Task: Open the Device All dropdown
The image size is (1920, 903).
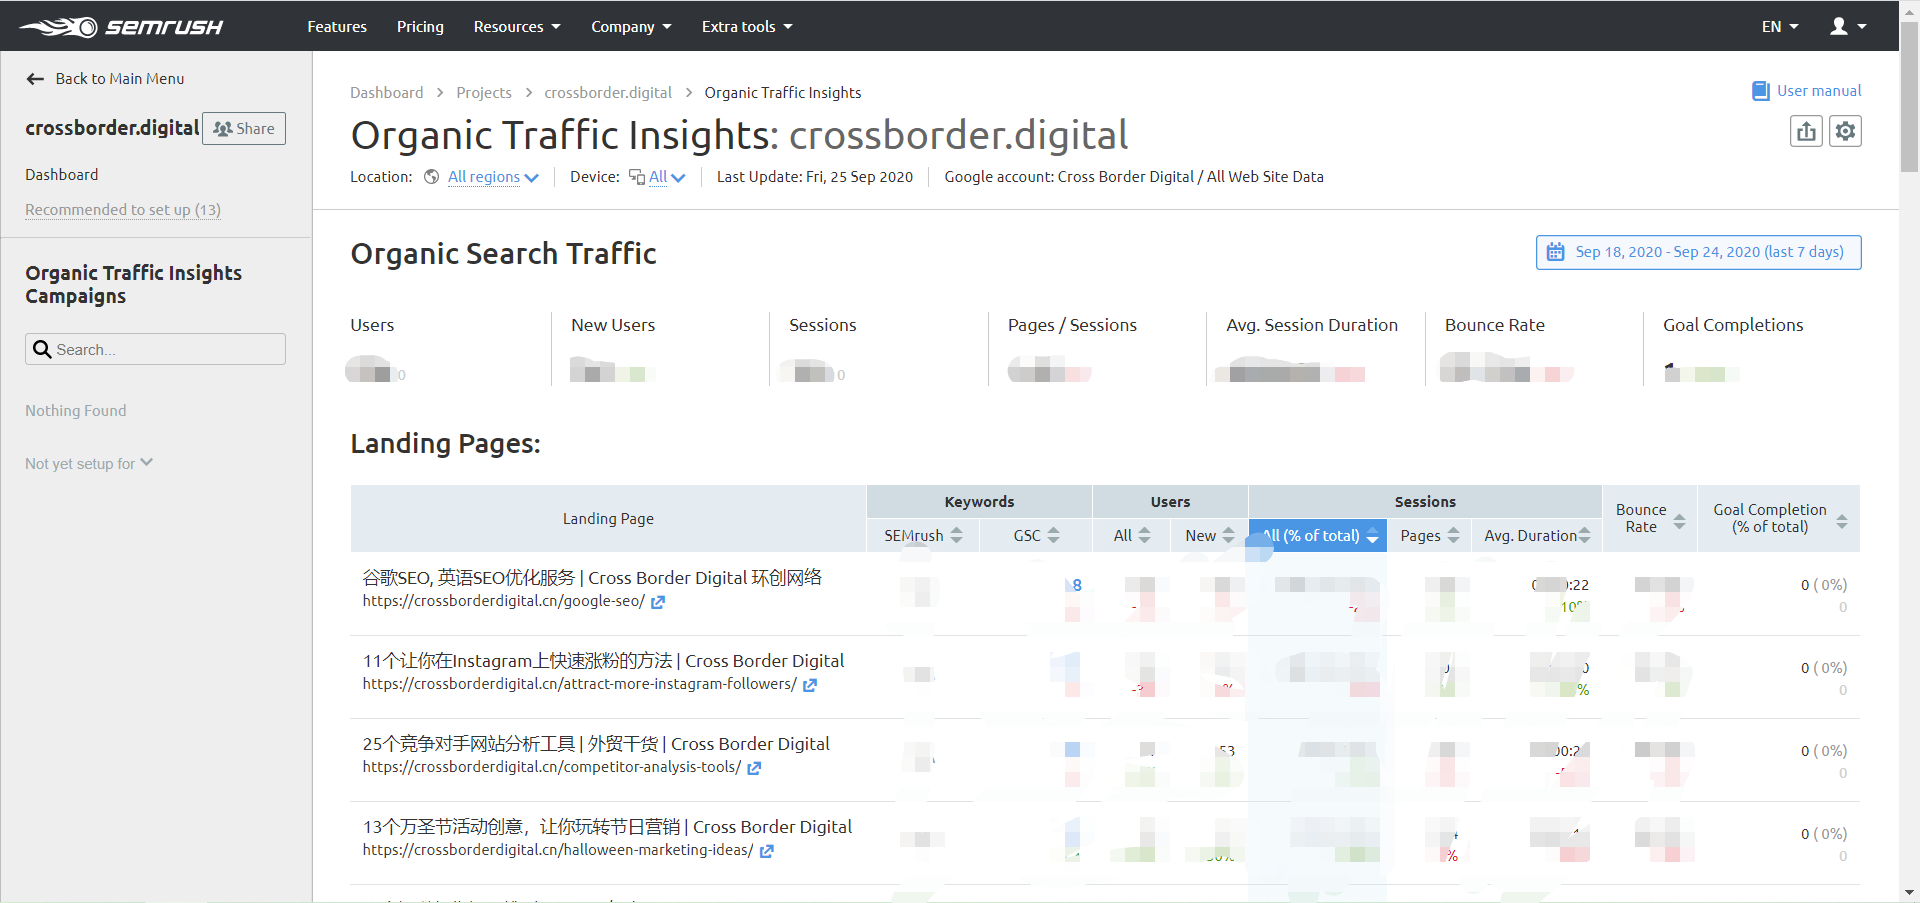Action: (x=666, y=177)
